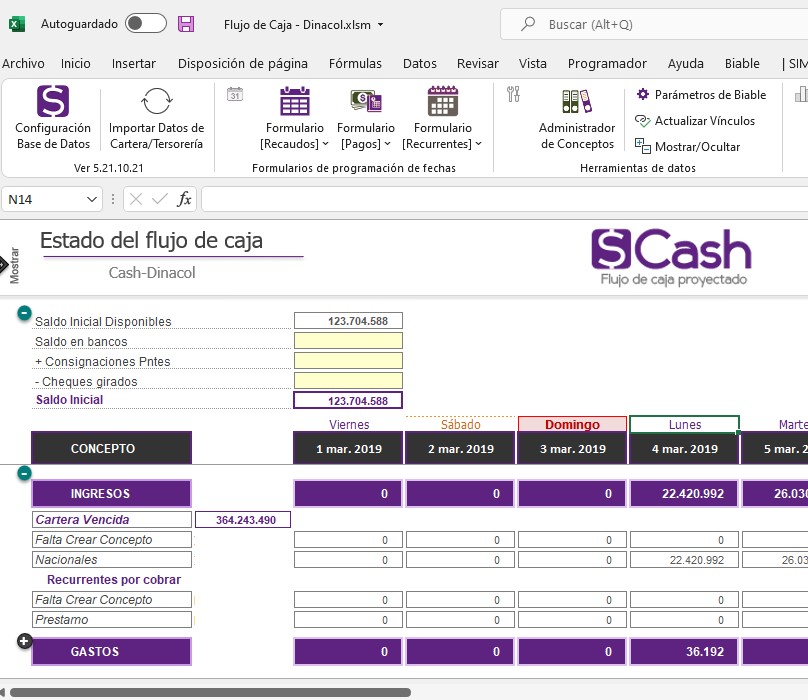Click the CONCEPTO header cell
Screen dimensions: 808x700
click(x=111, y=448)
